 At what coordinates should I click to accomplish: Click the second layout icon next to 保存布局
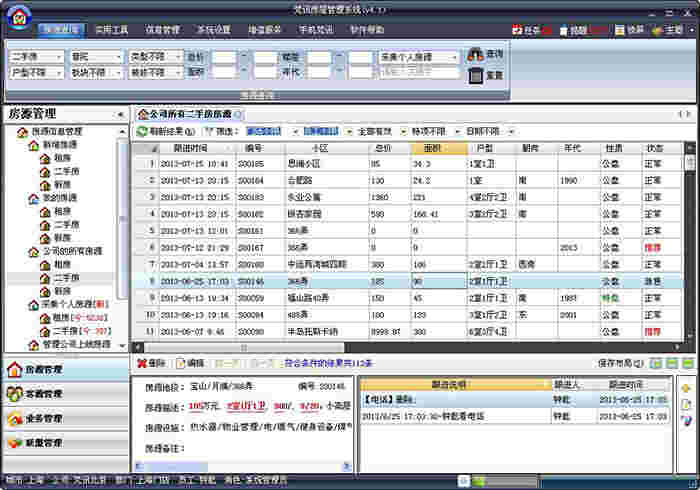click(672, 363)
